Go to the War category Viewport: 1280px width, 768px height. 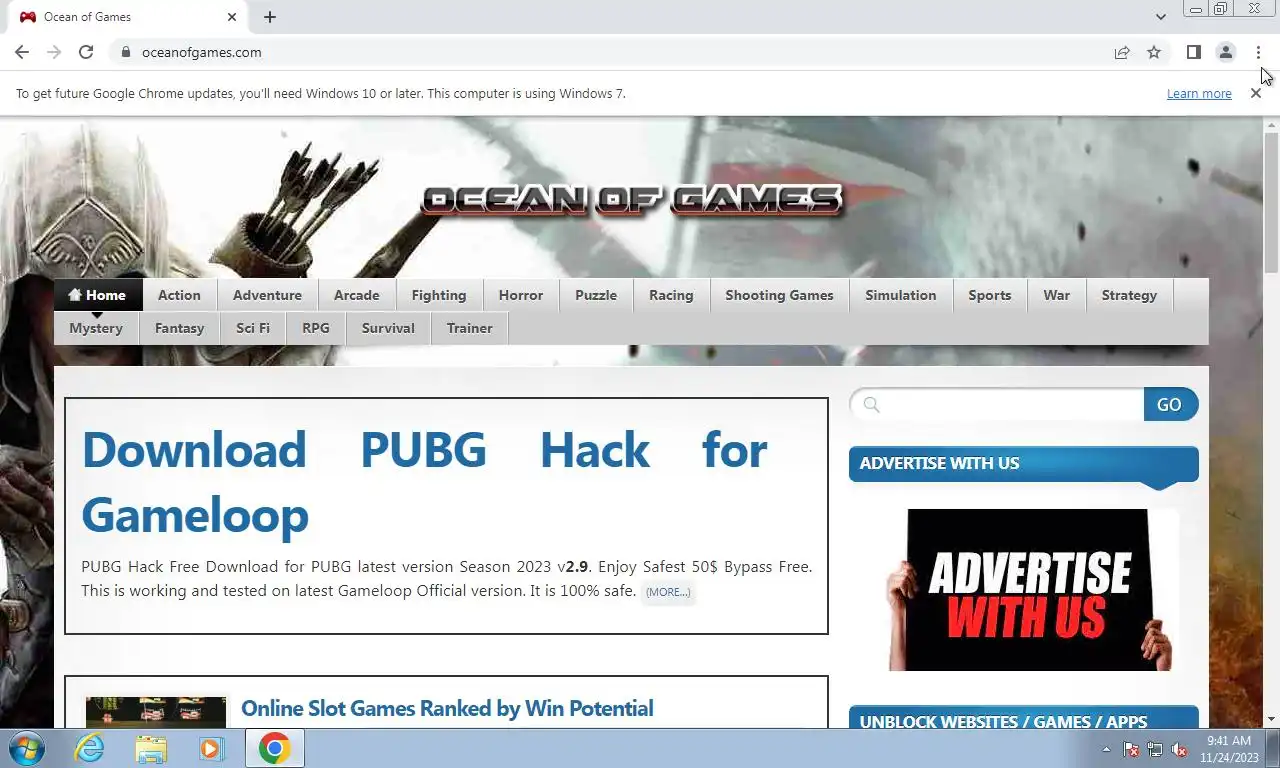[1057, 295]
